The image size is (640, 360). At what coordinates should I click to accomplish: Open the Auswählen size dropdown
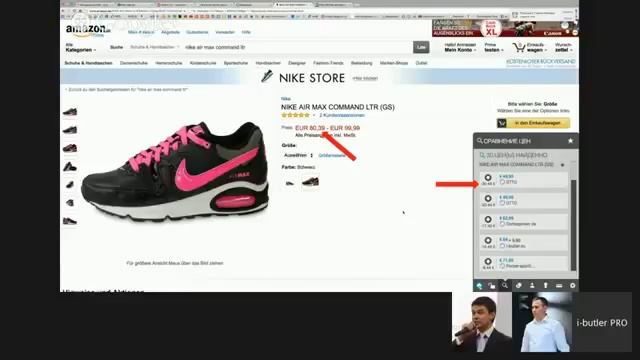(298, 156)
